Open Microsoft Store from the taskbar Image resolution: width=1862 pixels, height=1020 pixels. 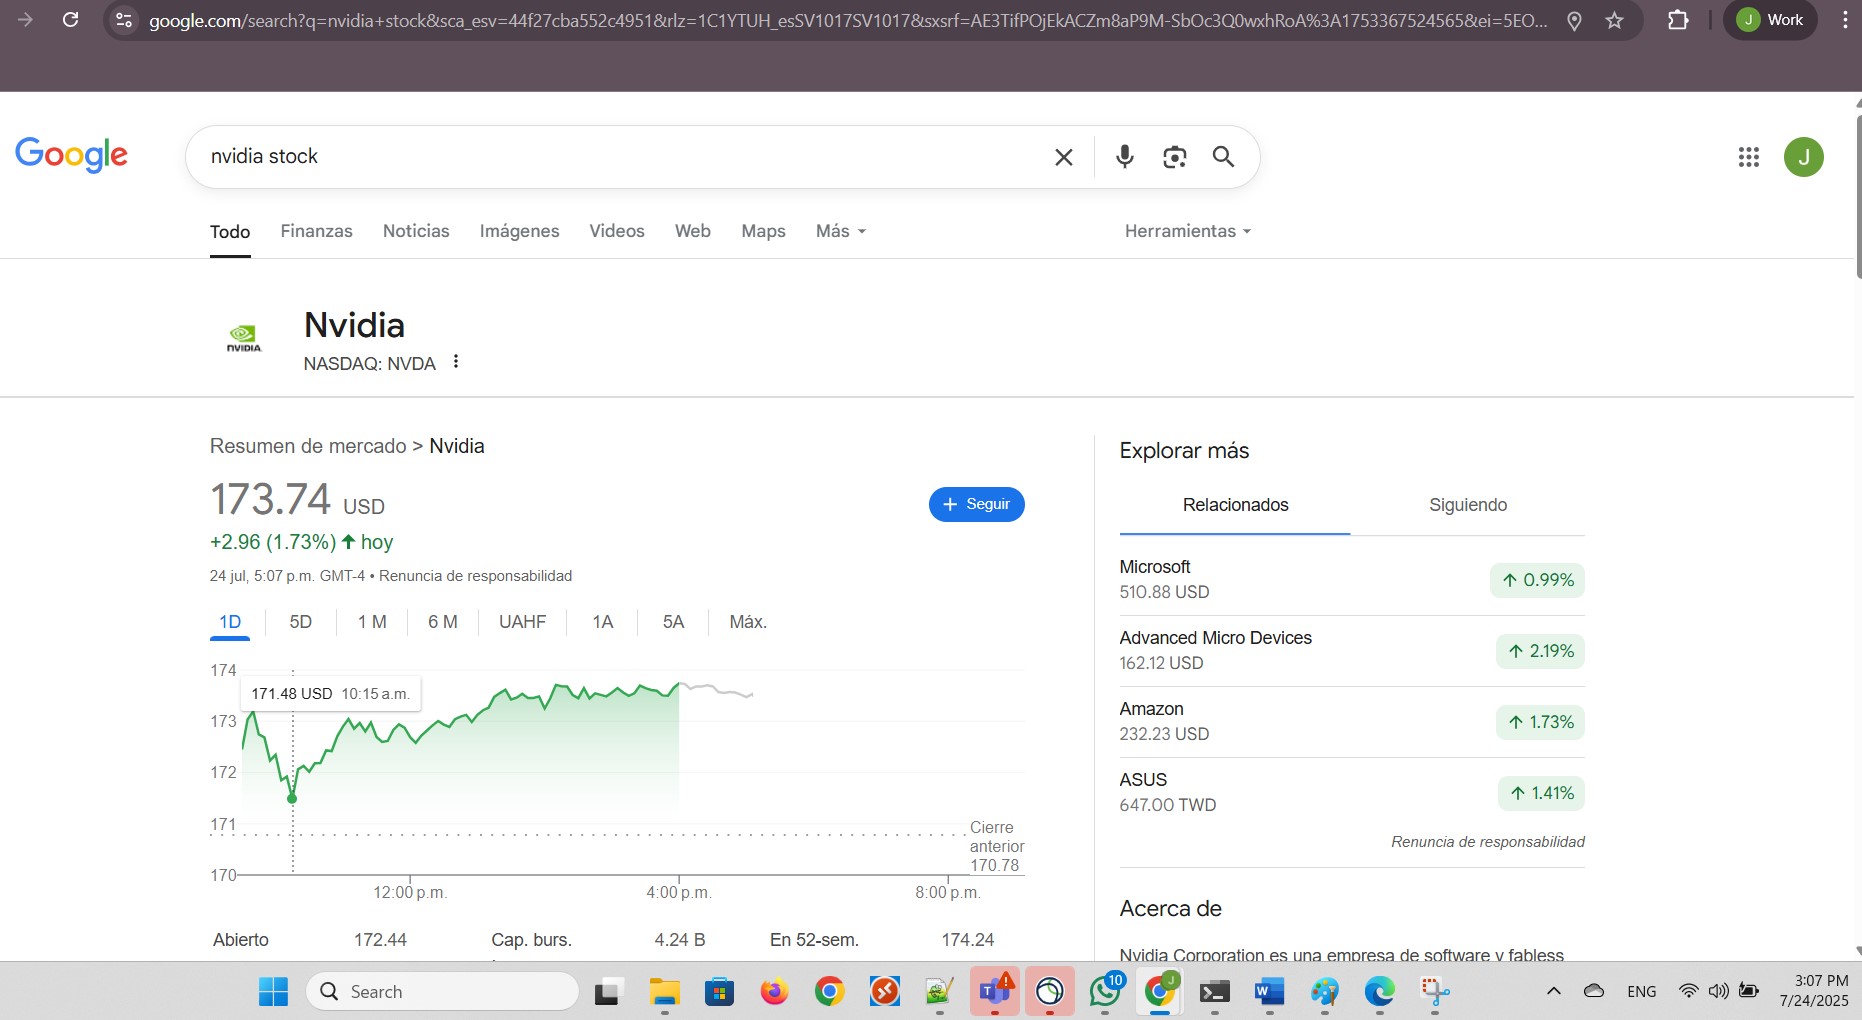(719, 991)
